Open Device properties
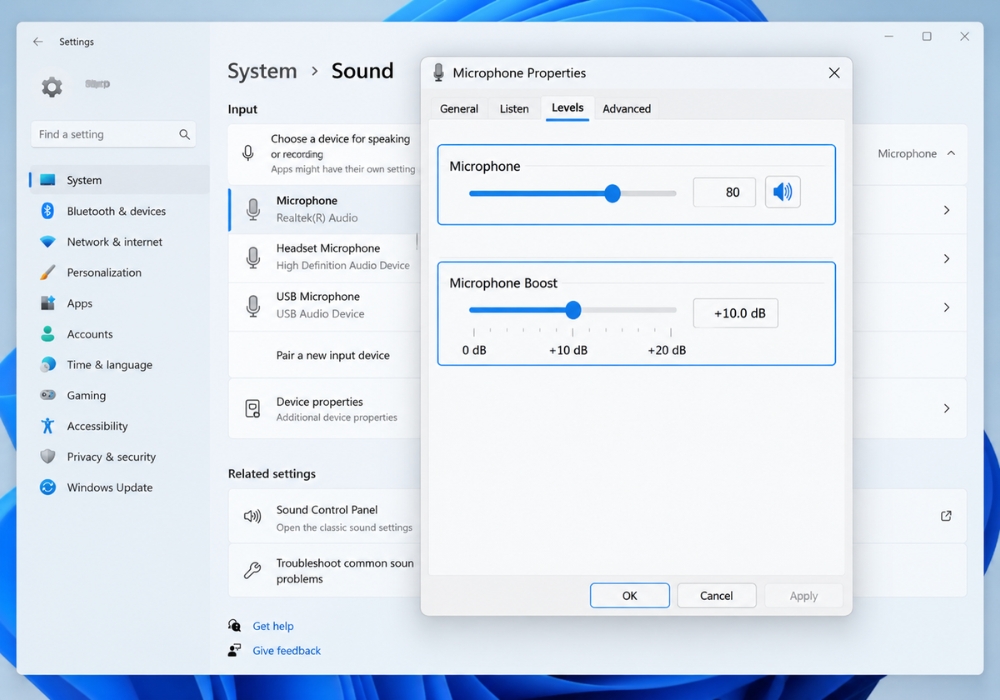 tap(324, 409)
